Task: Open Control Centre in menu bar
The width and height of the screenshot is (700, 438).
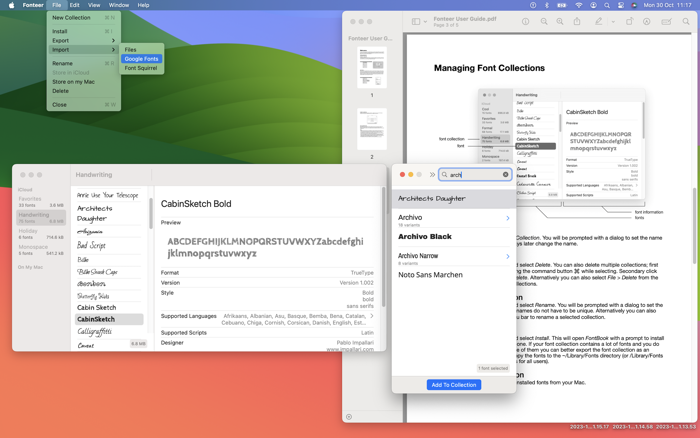Action: click(621, 5)
